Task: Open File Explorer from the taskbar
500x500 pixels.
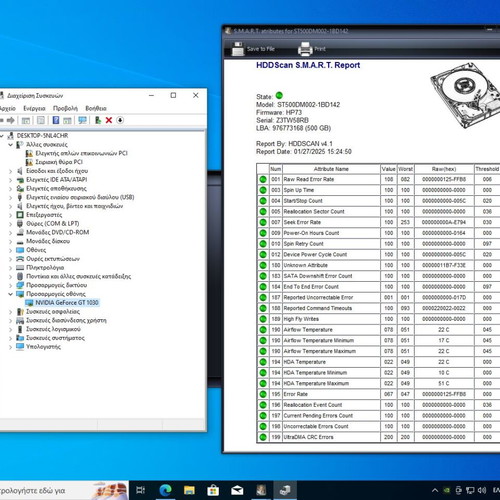Action: point(189,490)
